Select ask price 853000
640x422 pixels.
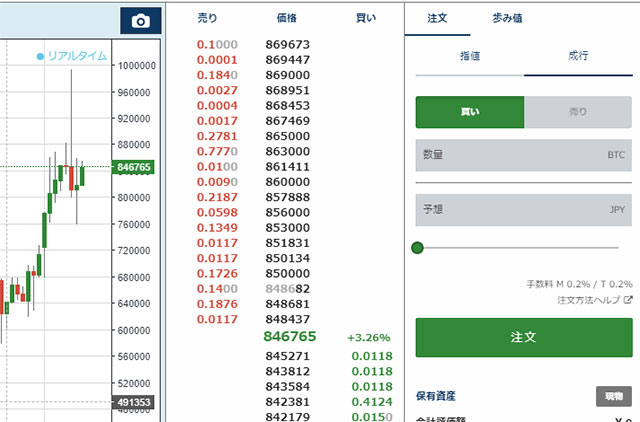tap(287, 228)
